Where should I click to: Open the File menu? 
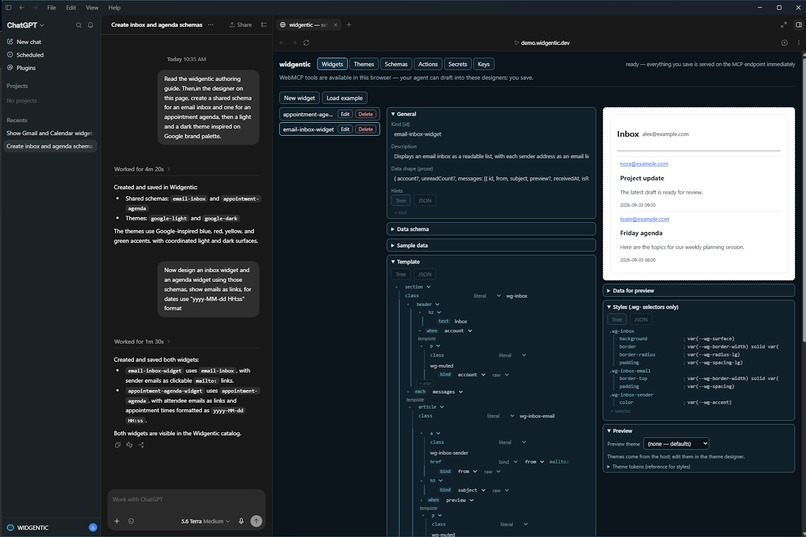click(51, 8)
